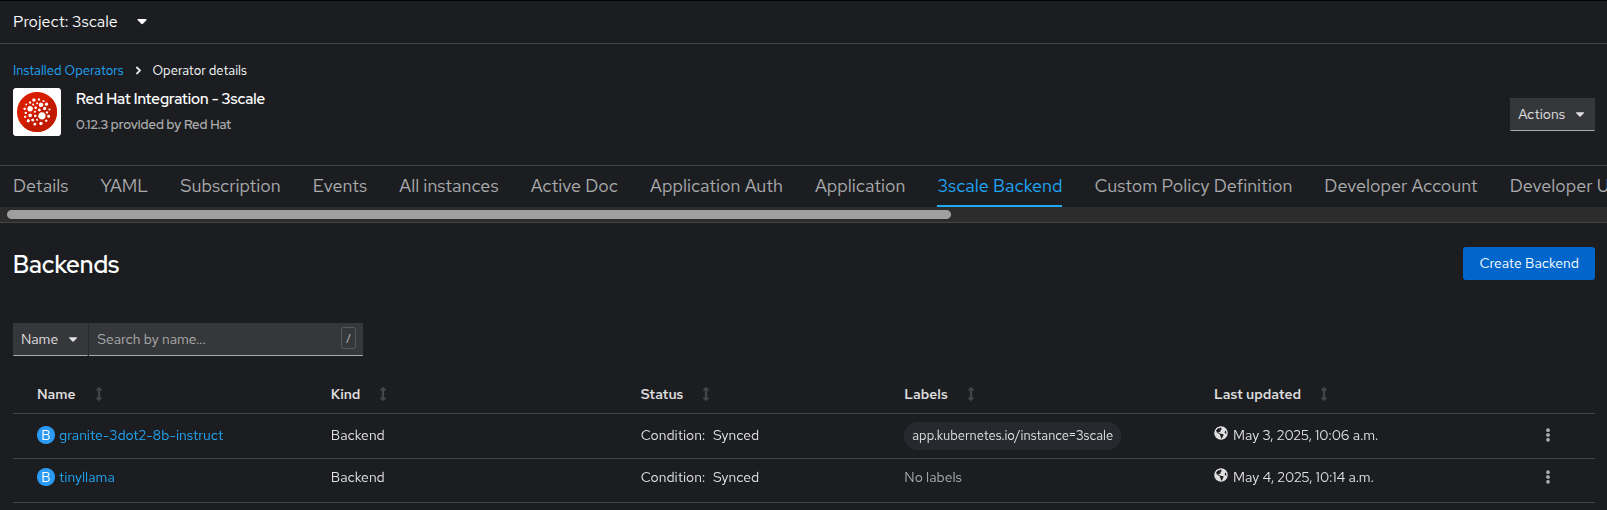Click the breadcrumb chevron separator
The height and width of the screenshot is (510, 1607).
point(138,70)
